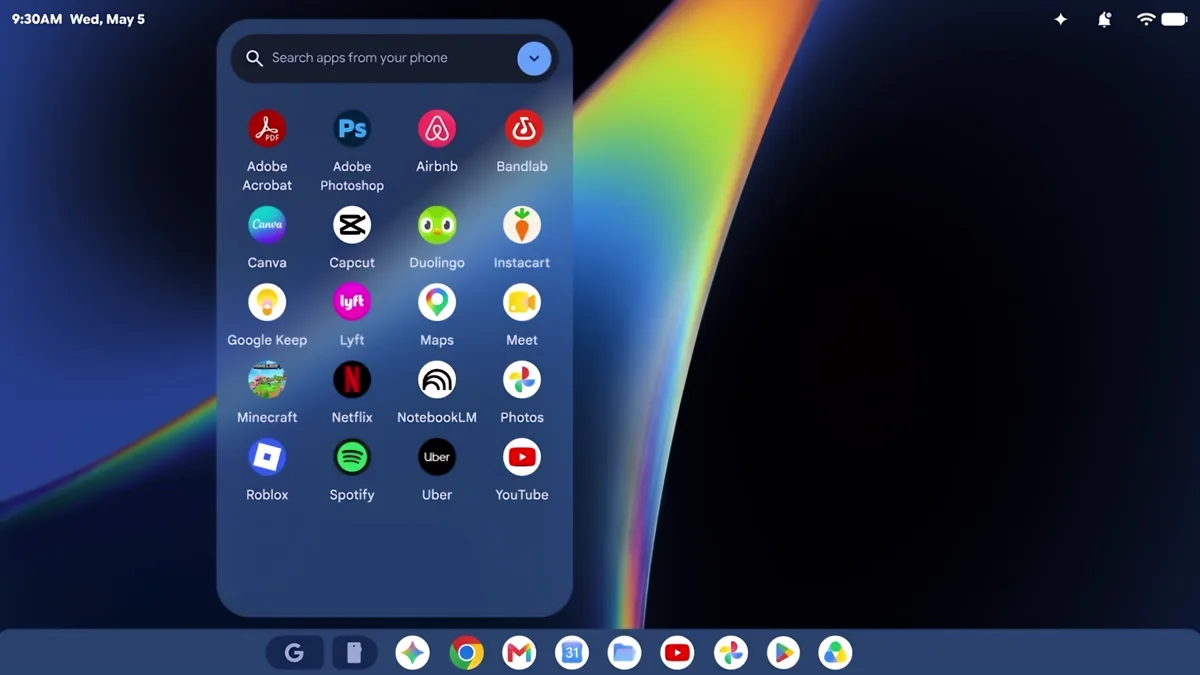Screen dimensions: 1200x675
Task: Open the Files app from the shelf
Action: point(625,653)
